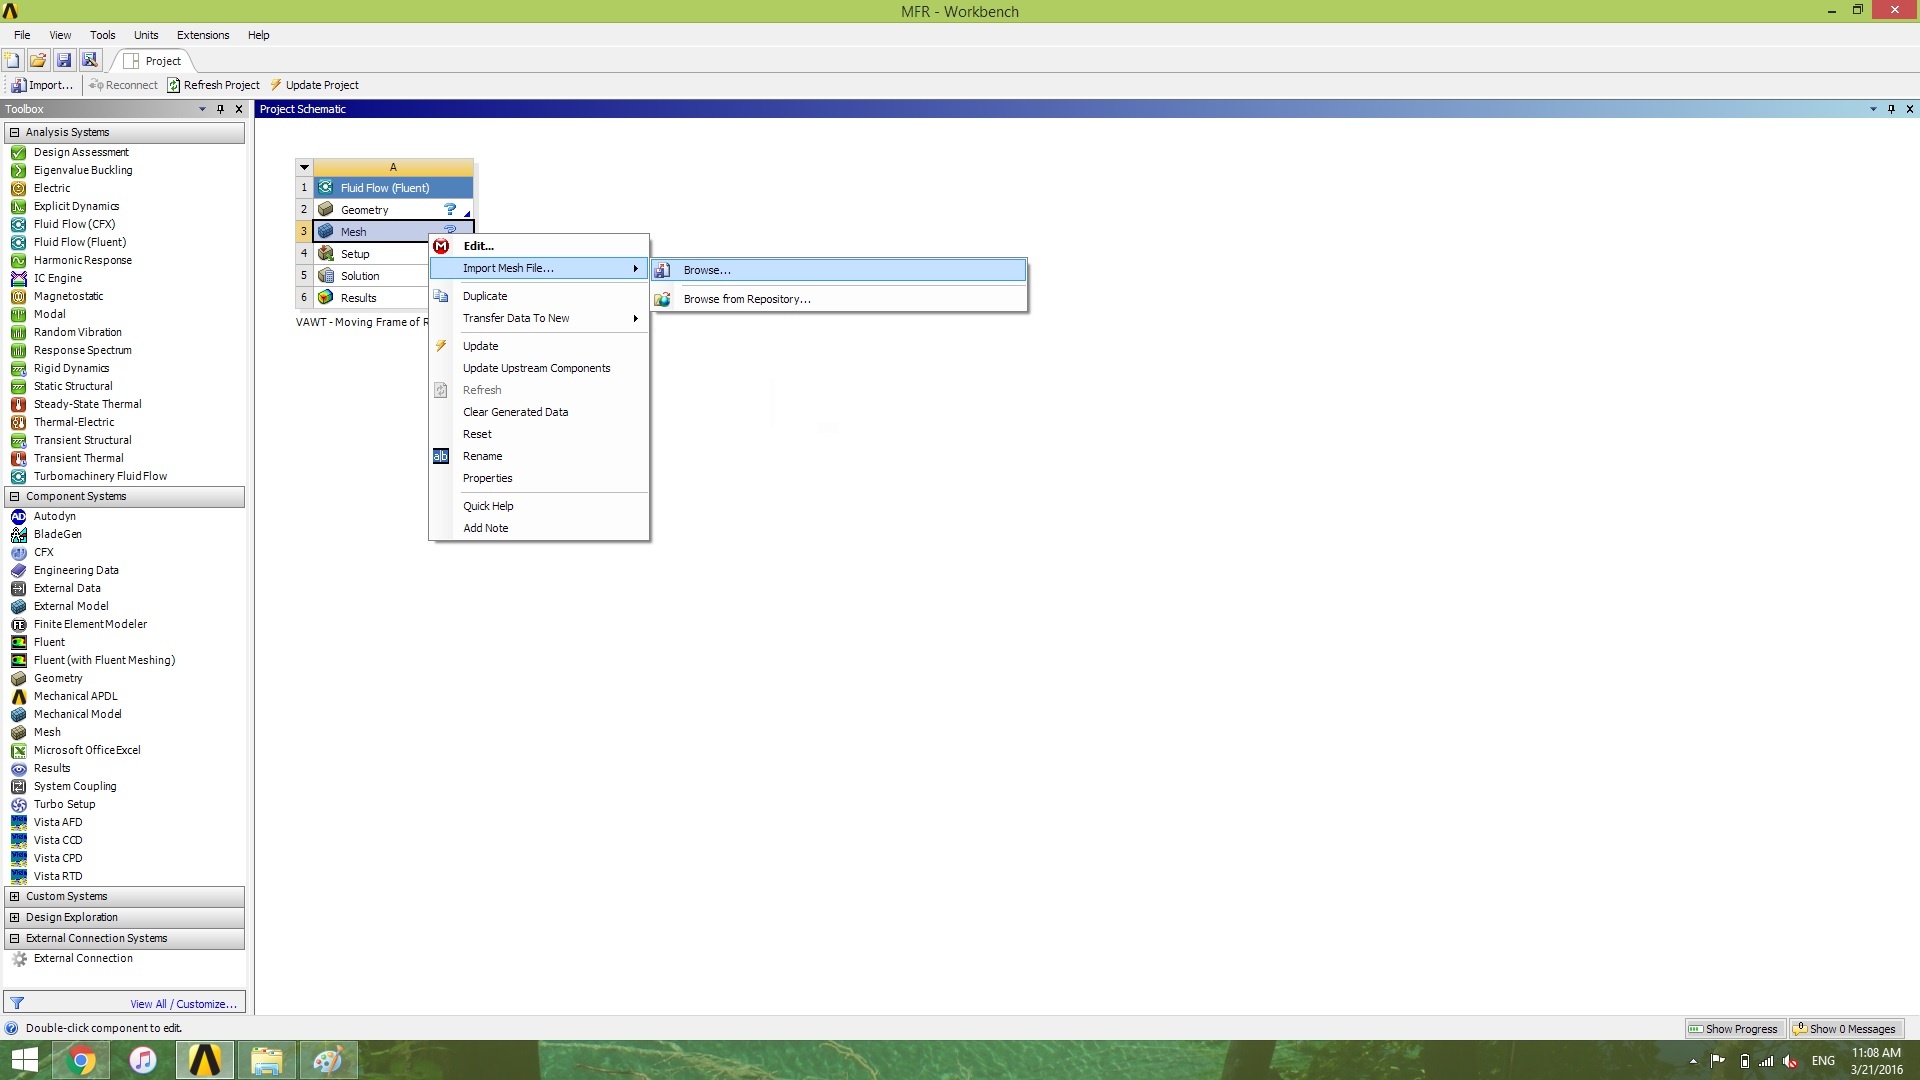
Task: Select the Results cell in system A
Action: [372, 298]
